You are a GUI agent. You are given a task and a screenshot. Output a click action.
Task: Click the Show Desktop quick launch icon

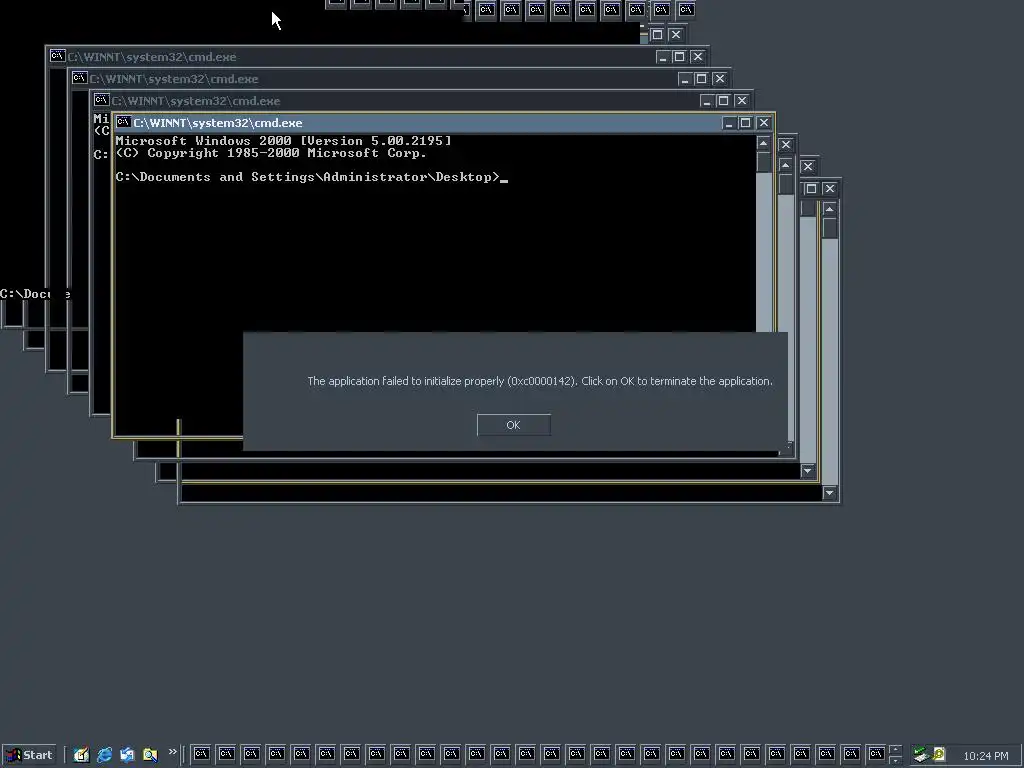82,755
